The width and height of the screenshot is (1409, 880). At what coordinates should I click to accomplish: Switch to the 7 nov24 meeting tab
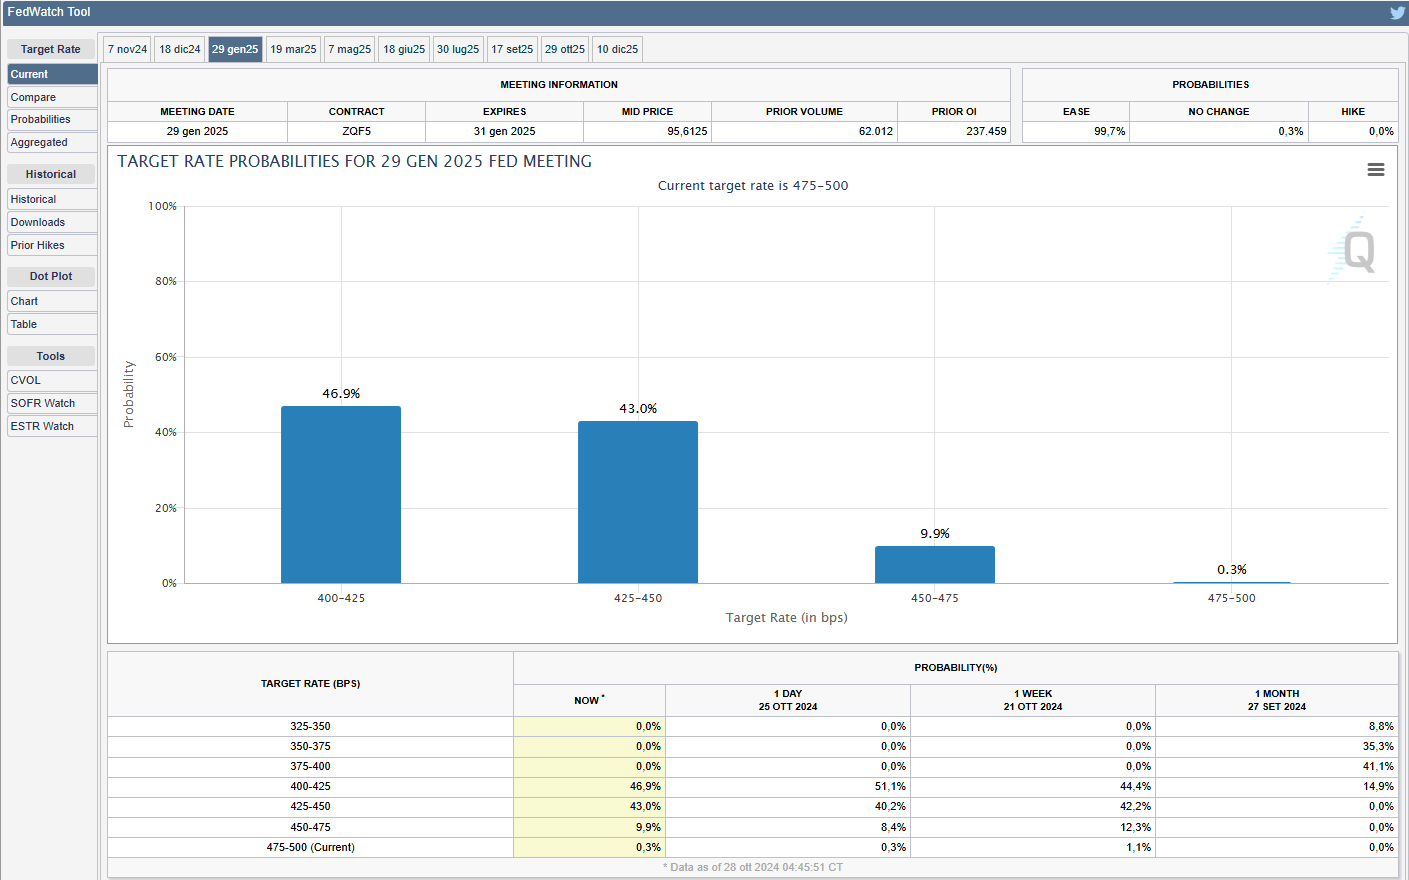(128, 49)
